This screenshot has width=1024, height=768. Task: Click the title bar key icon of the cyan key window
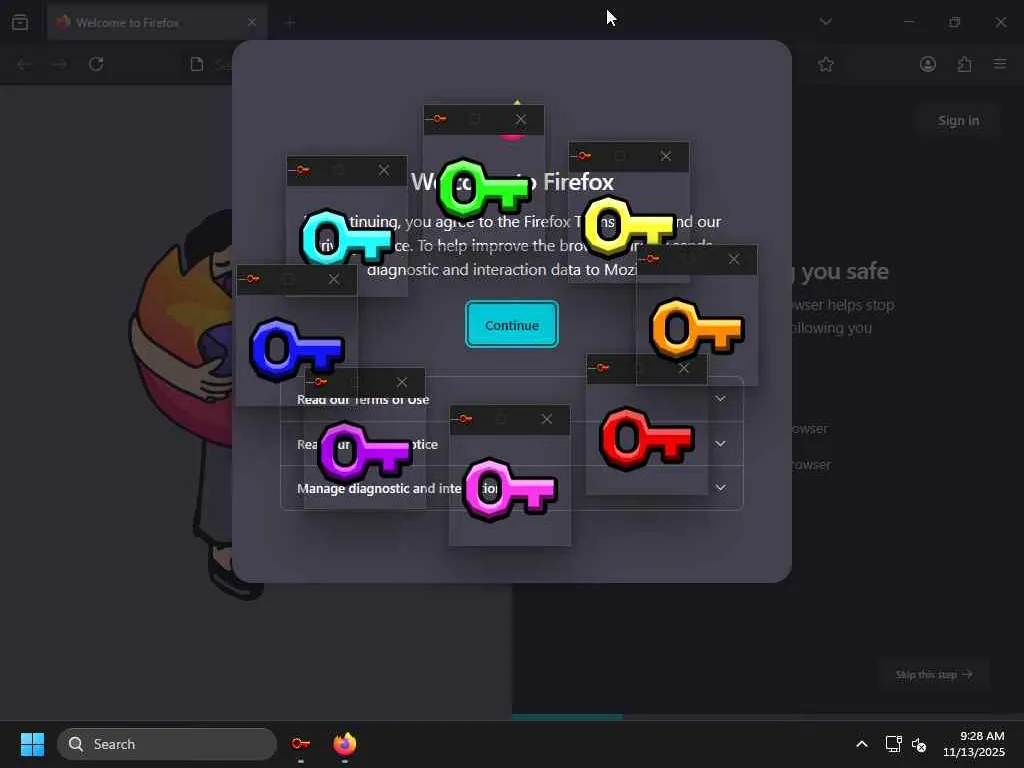[x=303, y=170]
